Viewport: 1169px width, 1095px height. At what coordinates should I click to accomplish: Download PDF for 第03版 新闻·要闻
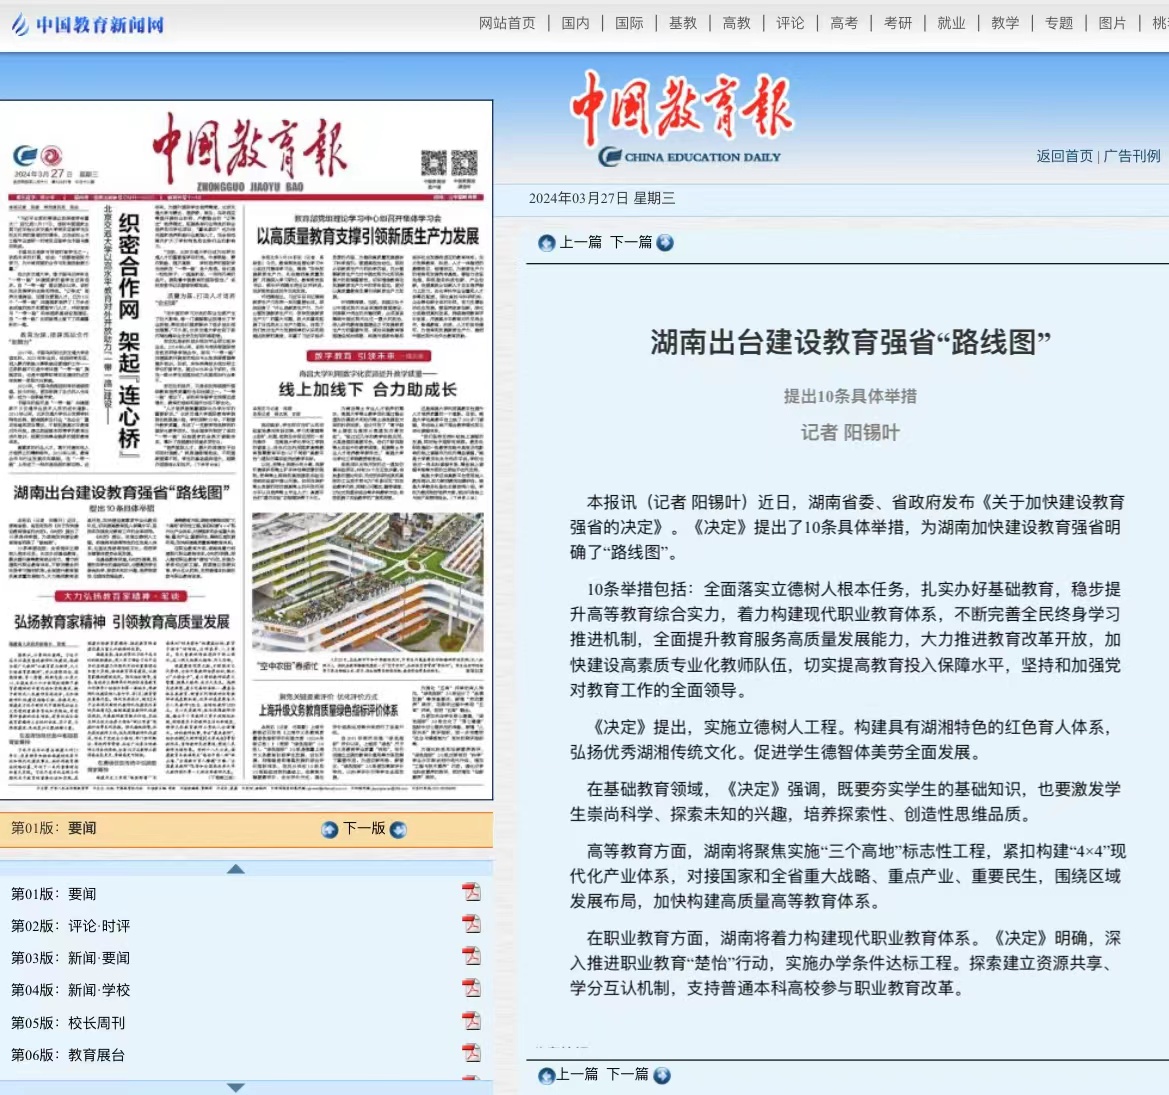[471, 956]
